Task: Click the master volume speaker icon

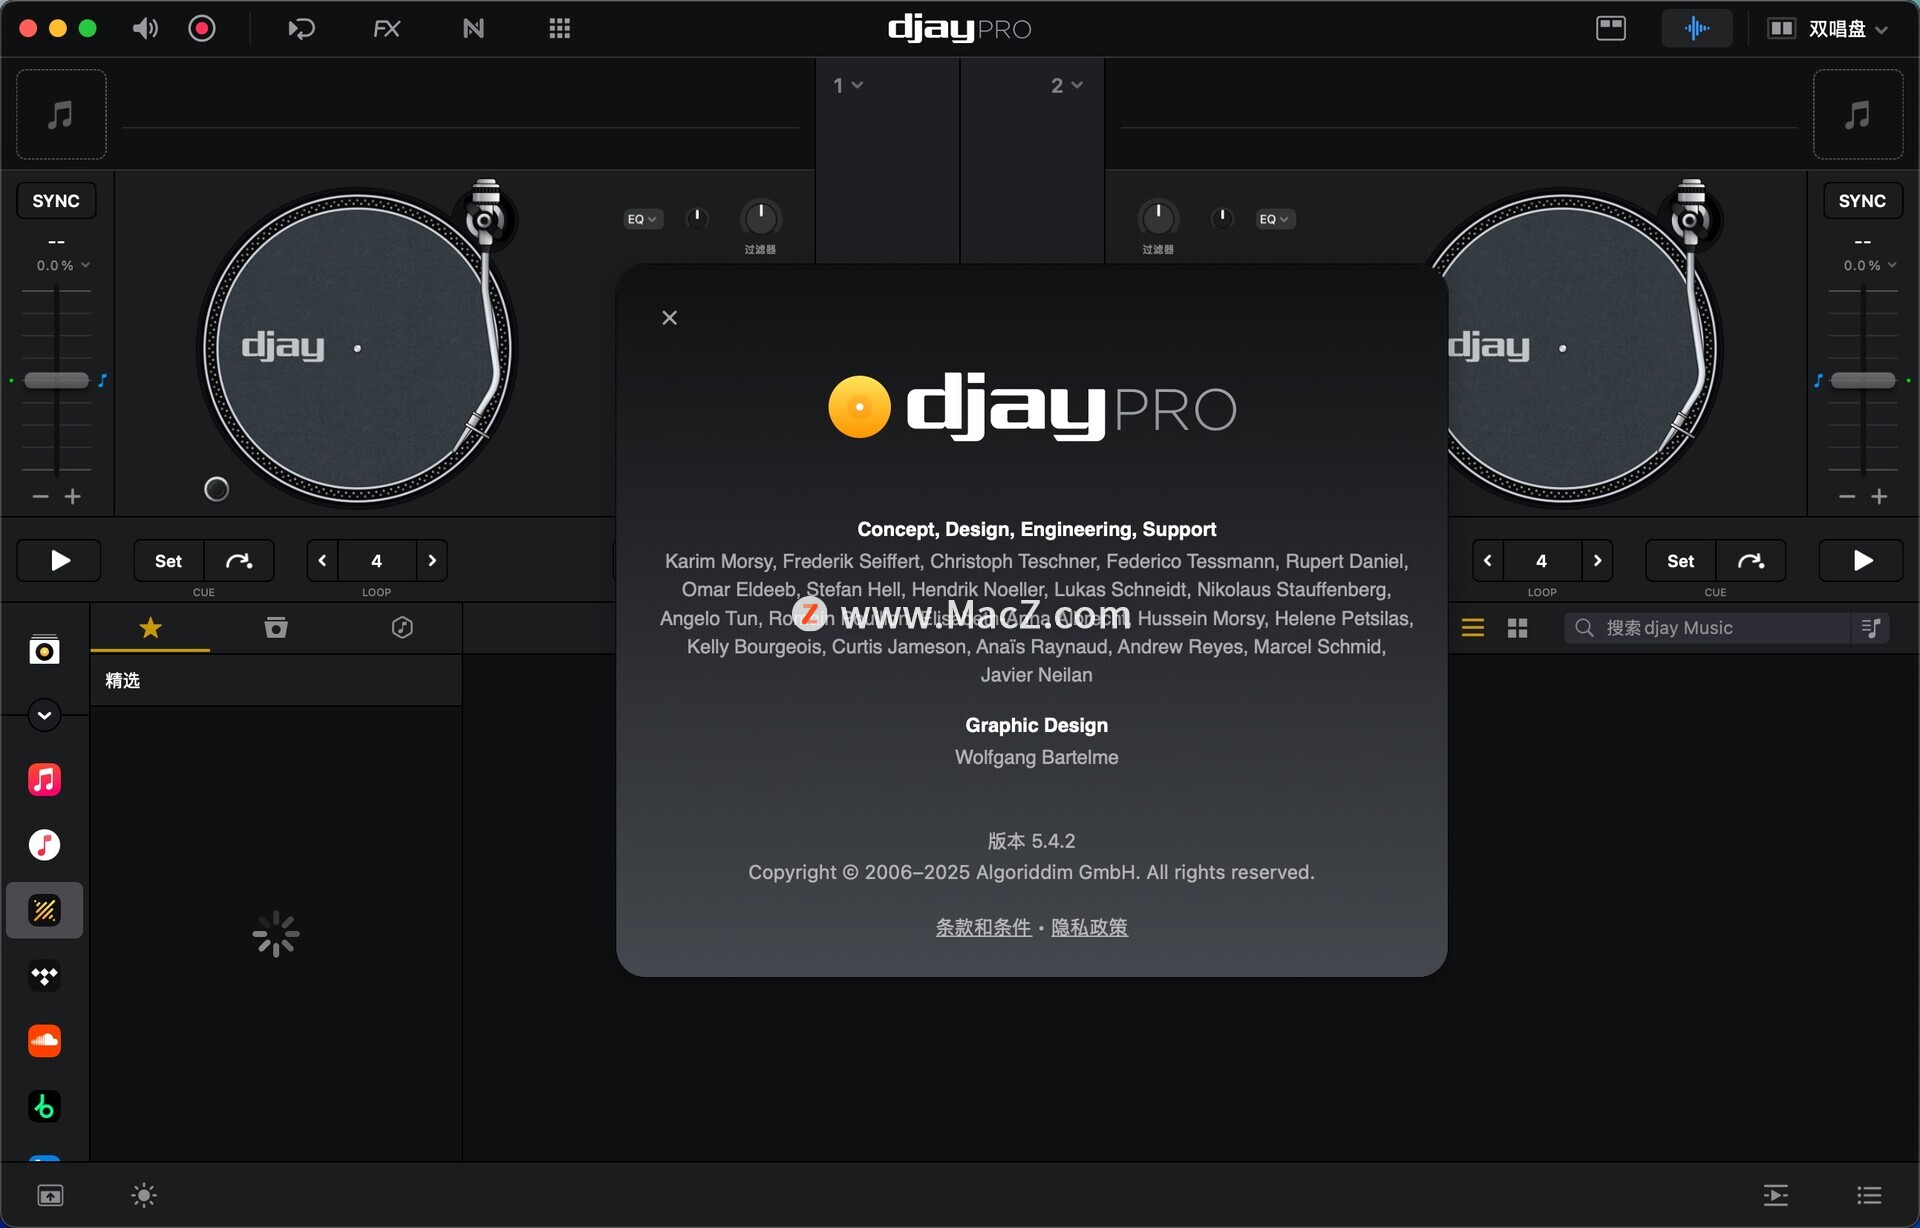Action: pos(145,28)
